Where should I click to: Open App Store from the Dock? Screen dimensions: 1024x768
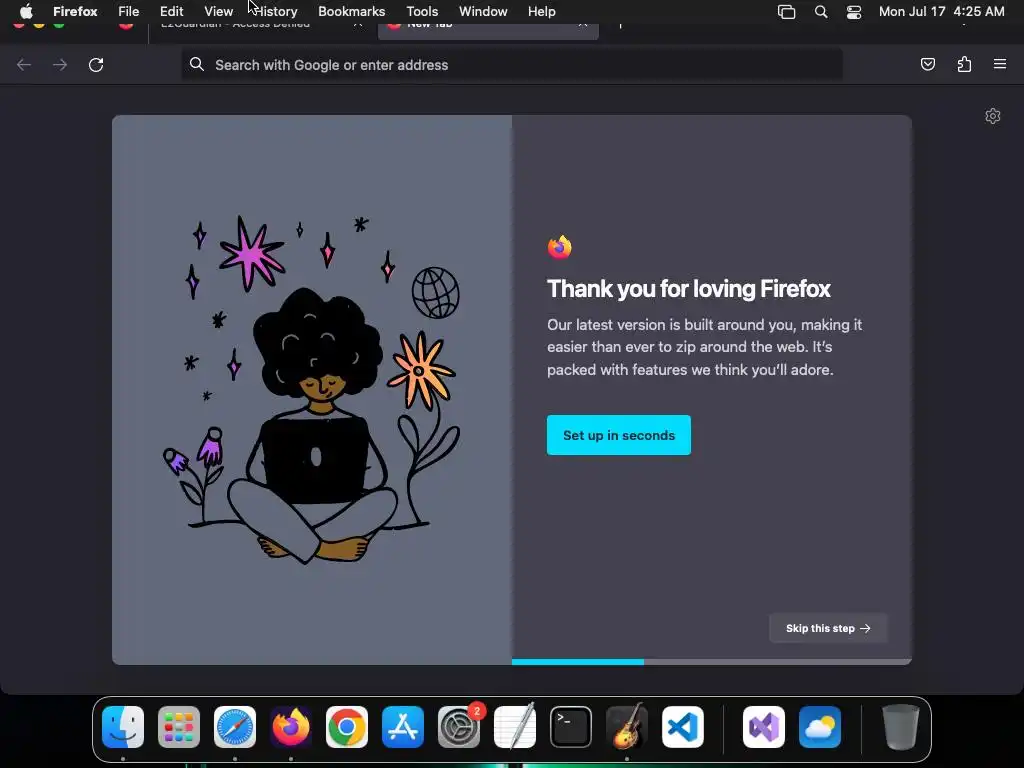pos(403,727)
